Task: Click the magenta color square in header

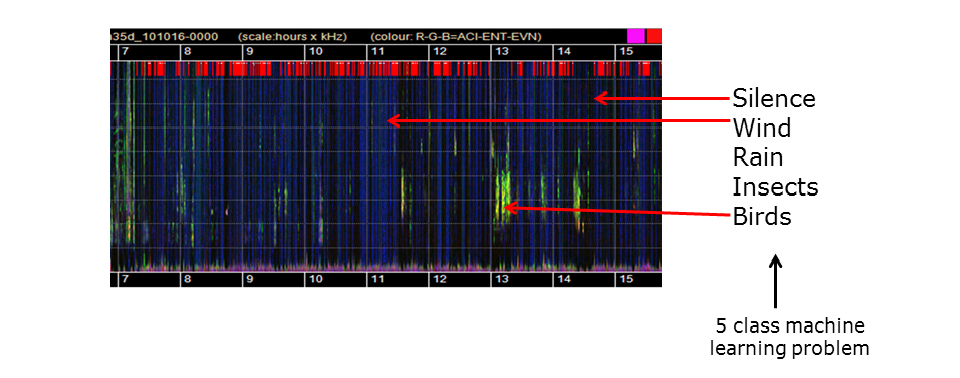Action: (x=636, y=36)
